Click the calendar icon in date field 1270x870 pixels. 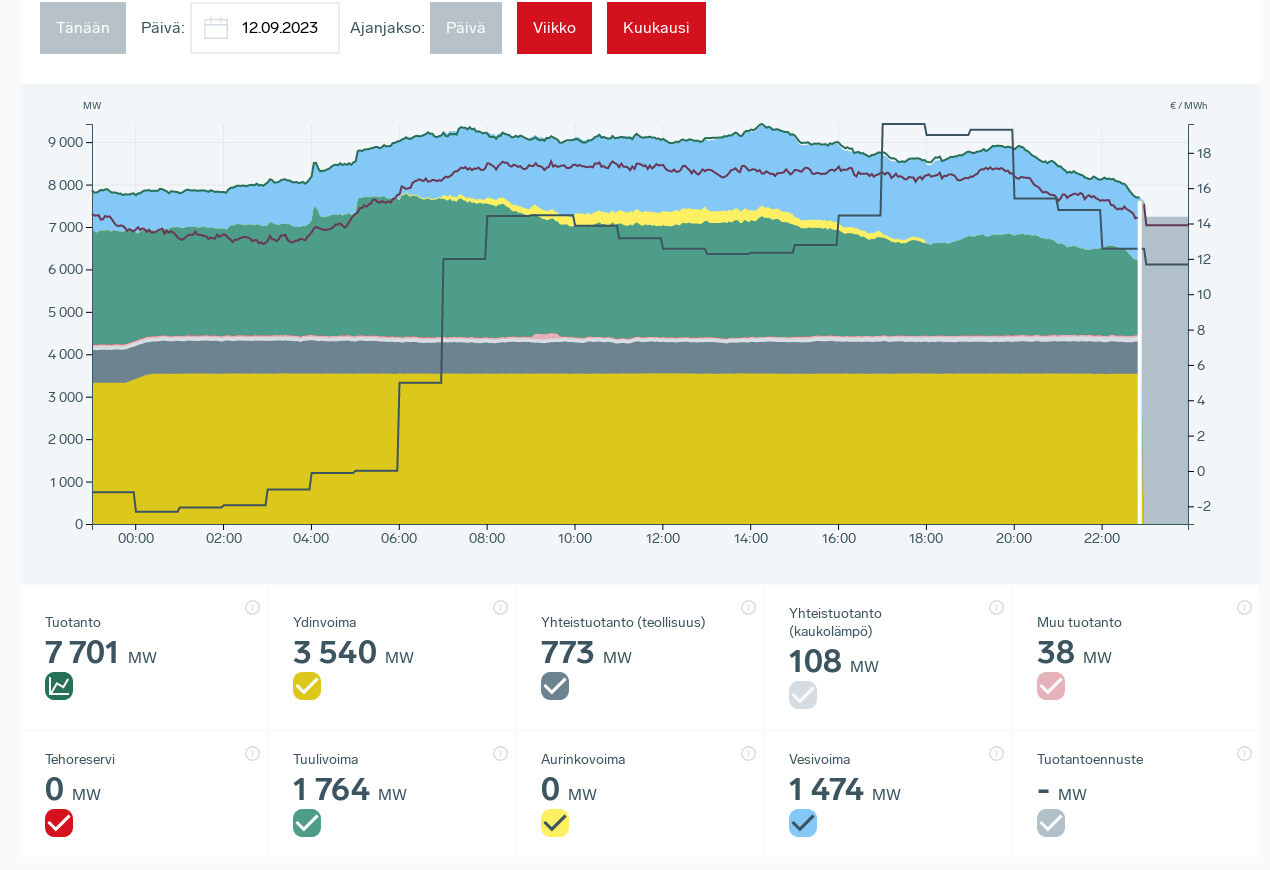click(x=216, y=28)
